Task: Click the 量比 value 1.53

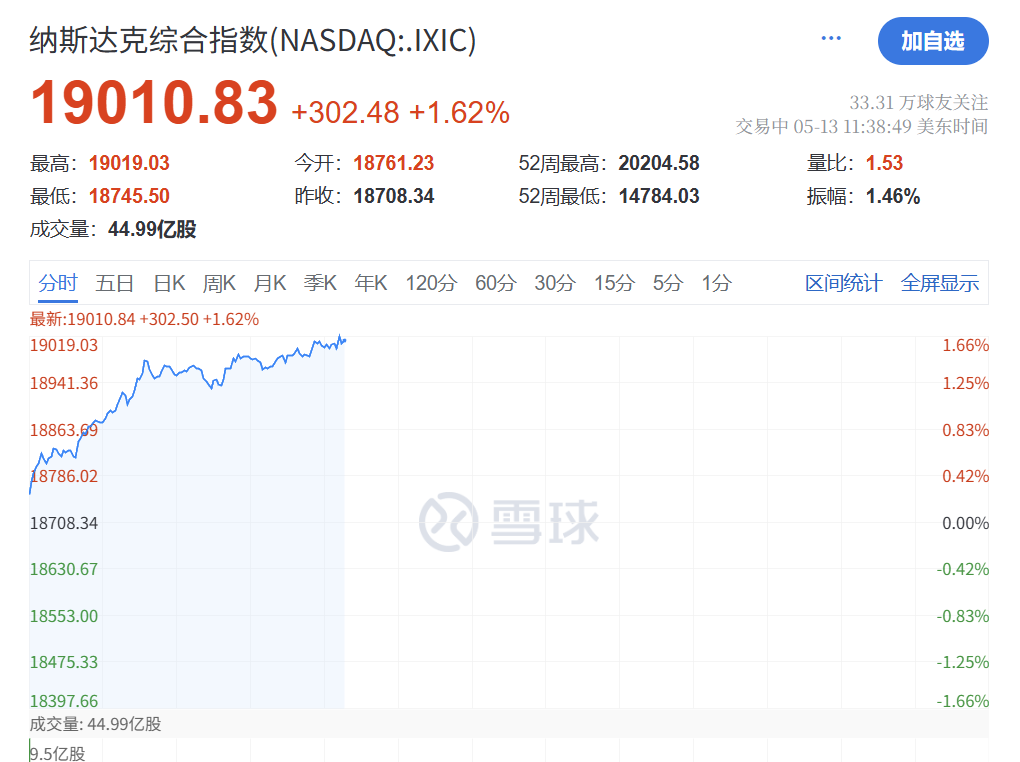Action: click(x=884, y=163)
